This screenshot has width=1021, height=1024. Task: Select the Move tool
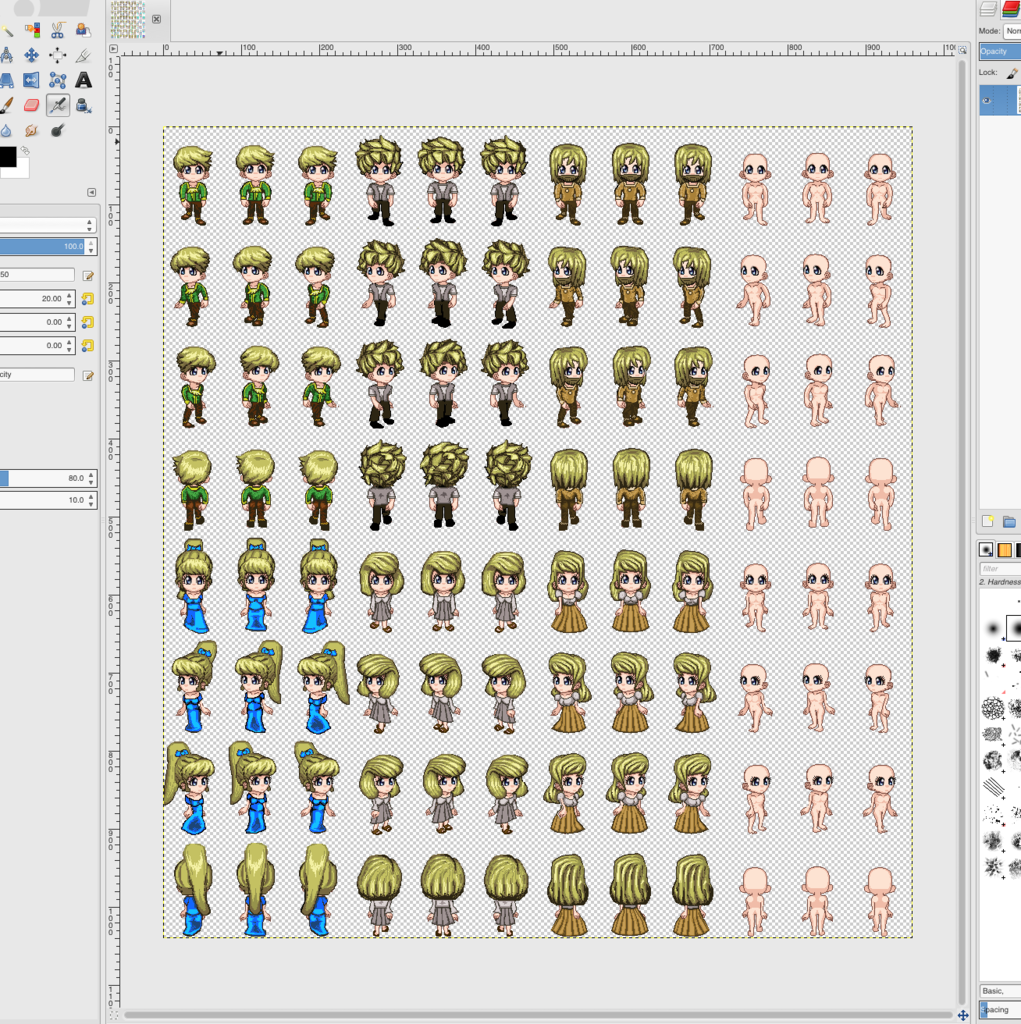coord(32,56)
